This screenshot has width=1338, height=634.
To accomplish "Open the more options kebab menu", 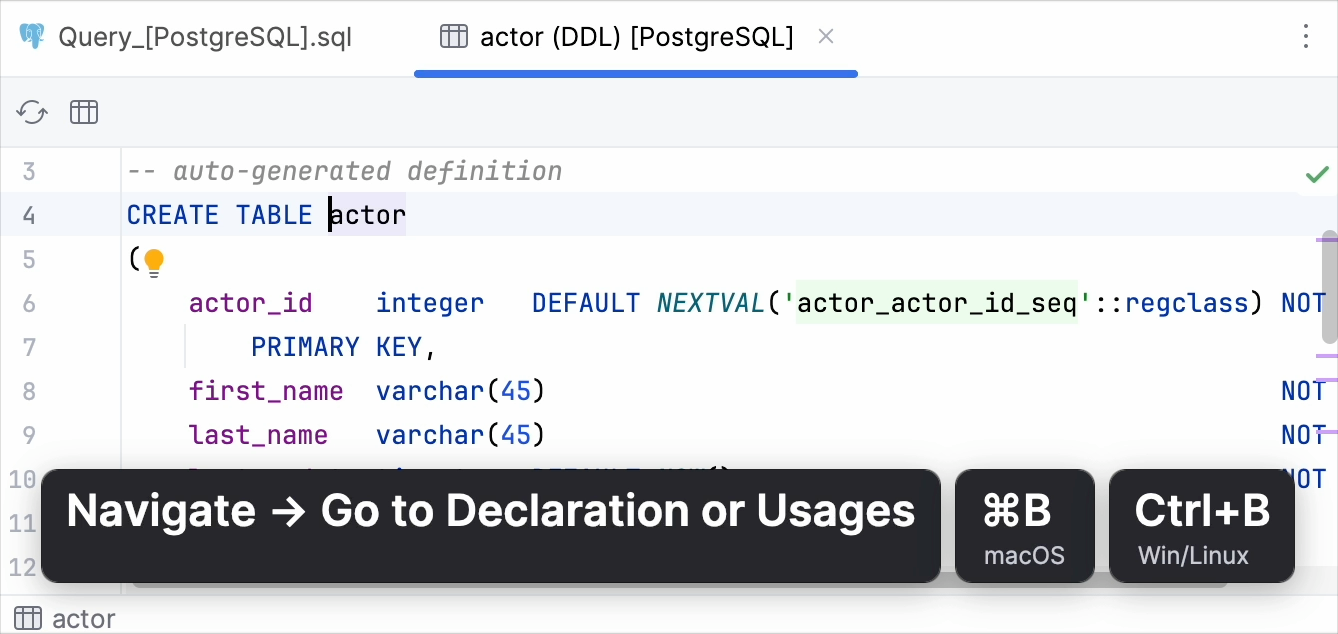I will (x=1305, y=36).
